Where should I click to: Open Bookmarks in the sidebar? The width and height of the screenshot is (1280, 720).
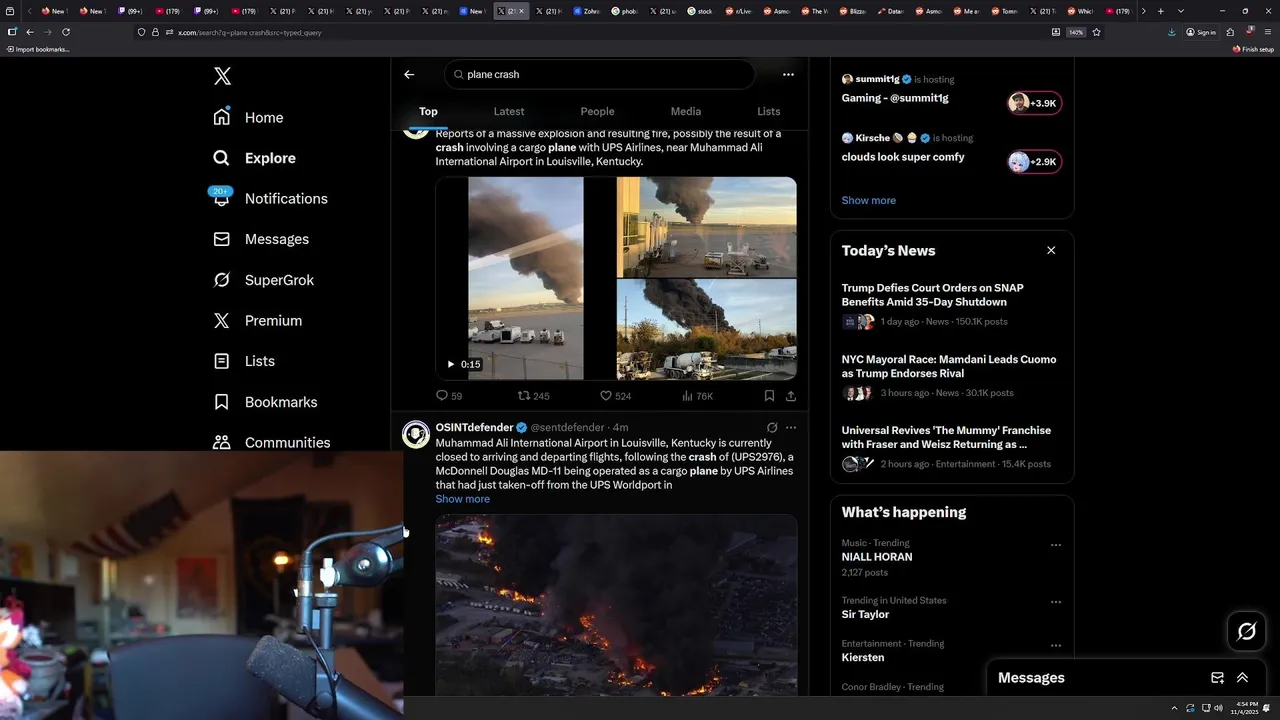(x=266, y=402)
